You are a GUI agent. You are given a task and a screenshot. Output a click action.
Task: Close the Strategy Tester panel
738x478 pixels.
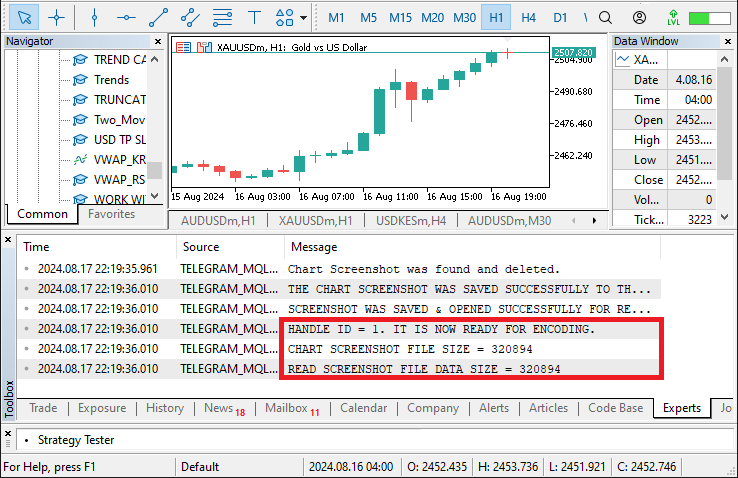[8, 433]
